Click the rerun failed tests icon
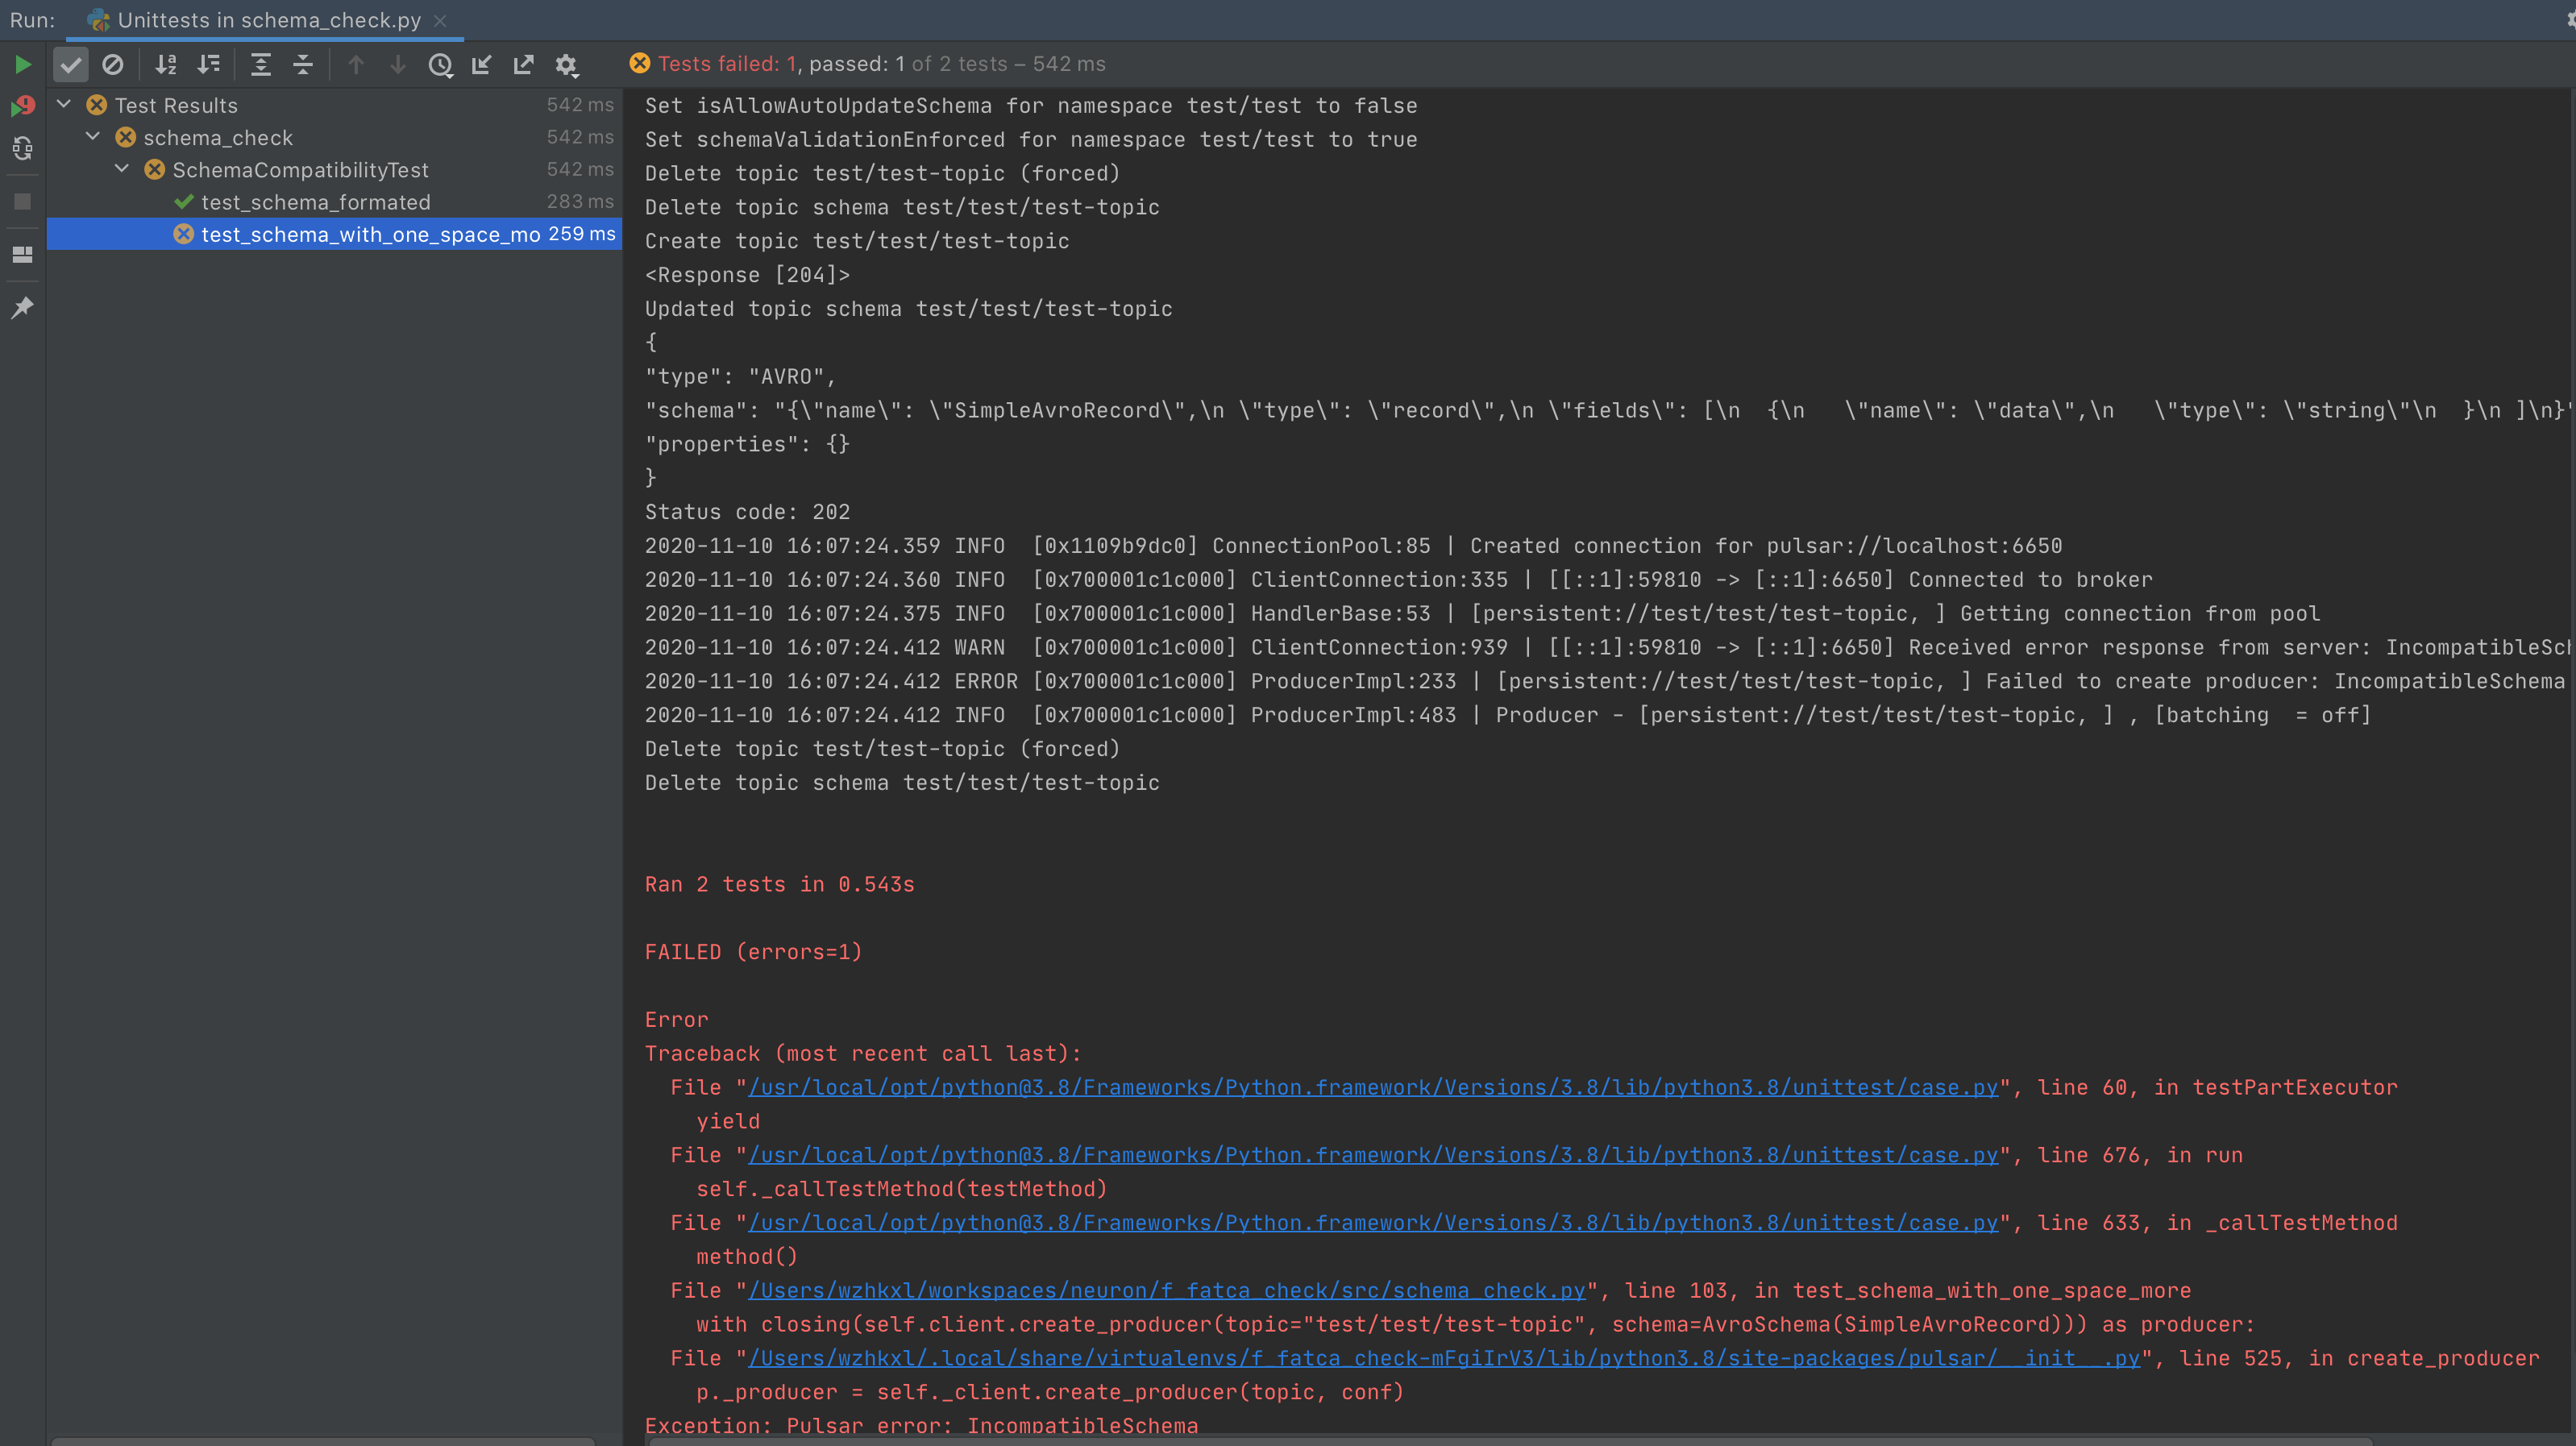Screen dimensions: 2576x1446 click(x=22, y=105)
